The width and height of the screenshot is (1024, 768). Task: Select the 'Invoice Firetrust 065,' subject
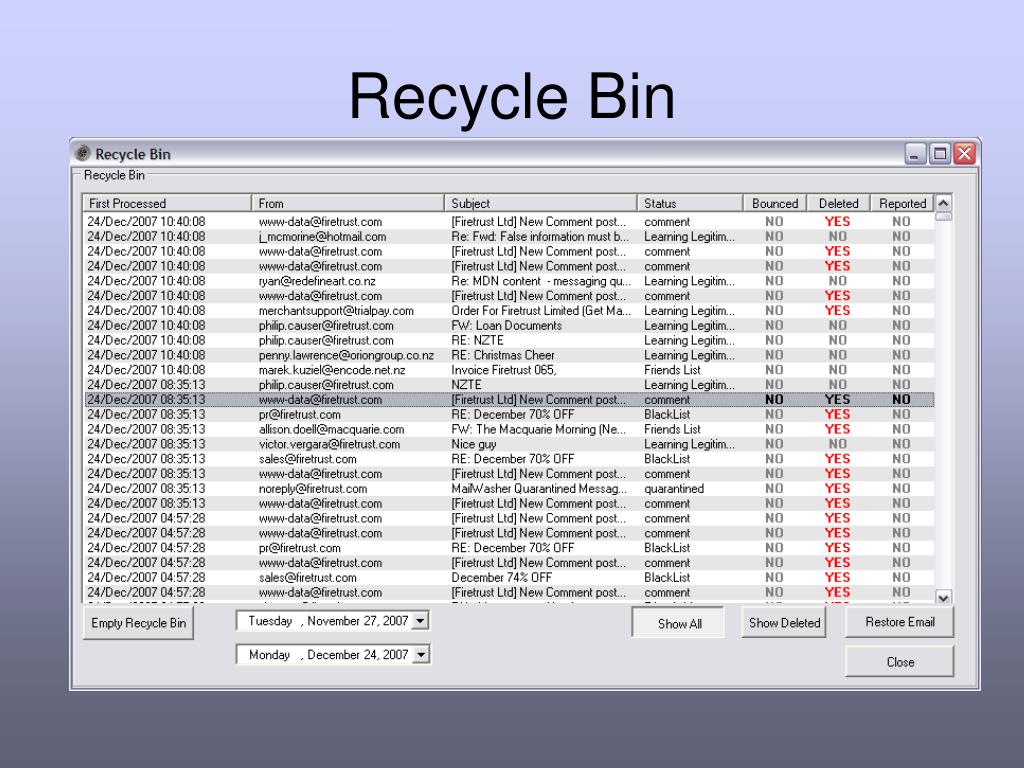504,370
